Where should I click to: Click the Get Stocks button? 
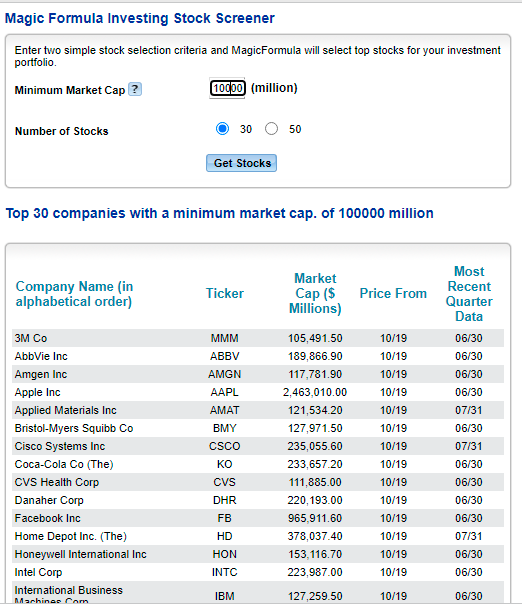242,163
